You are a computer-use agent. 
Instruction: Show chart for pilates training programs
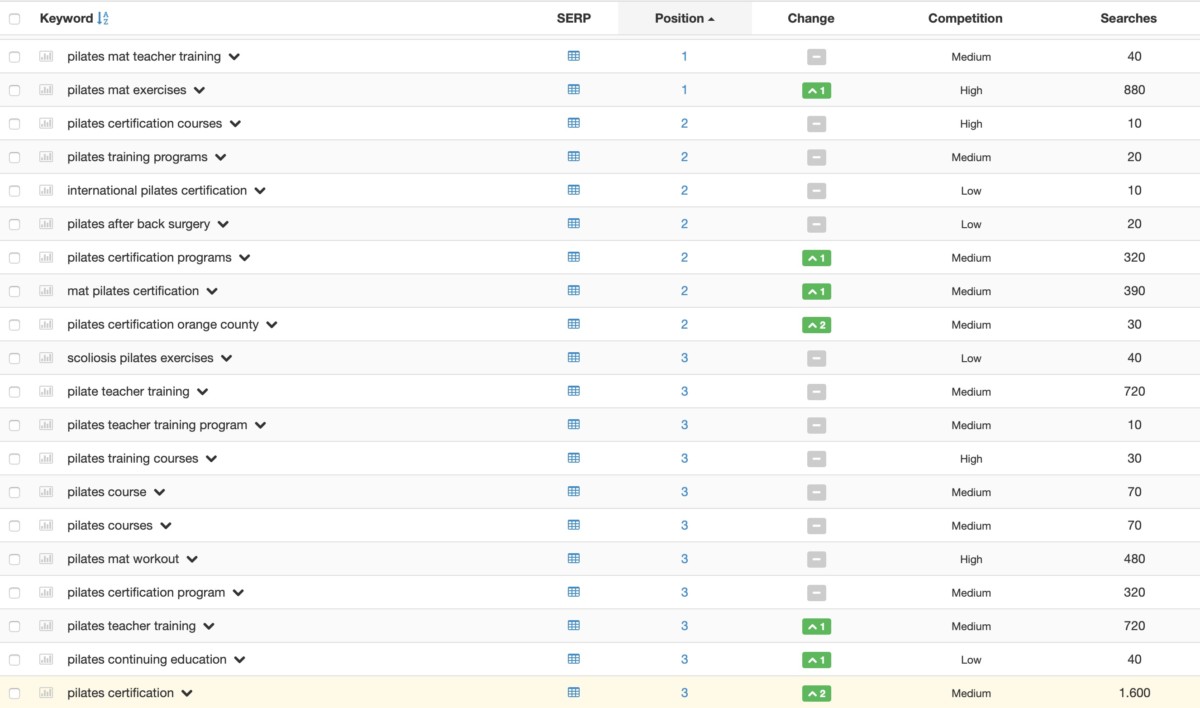[x=46, y=156]
